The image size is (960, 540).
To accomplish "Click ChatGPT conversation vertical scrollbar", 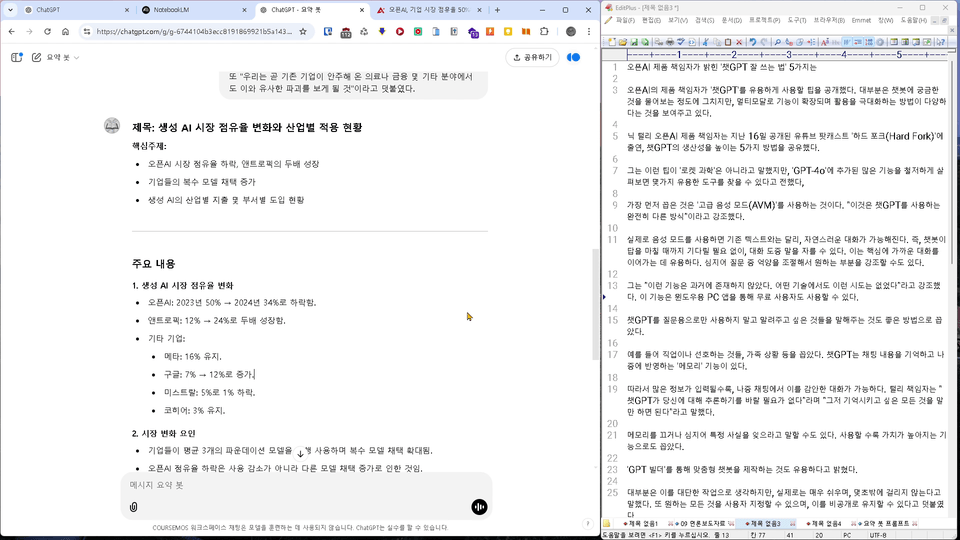I will pos(595,304).
